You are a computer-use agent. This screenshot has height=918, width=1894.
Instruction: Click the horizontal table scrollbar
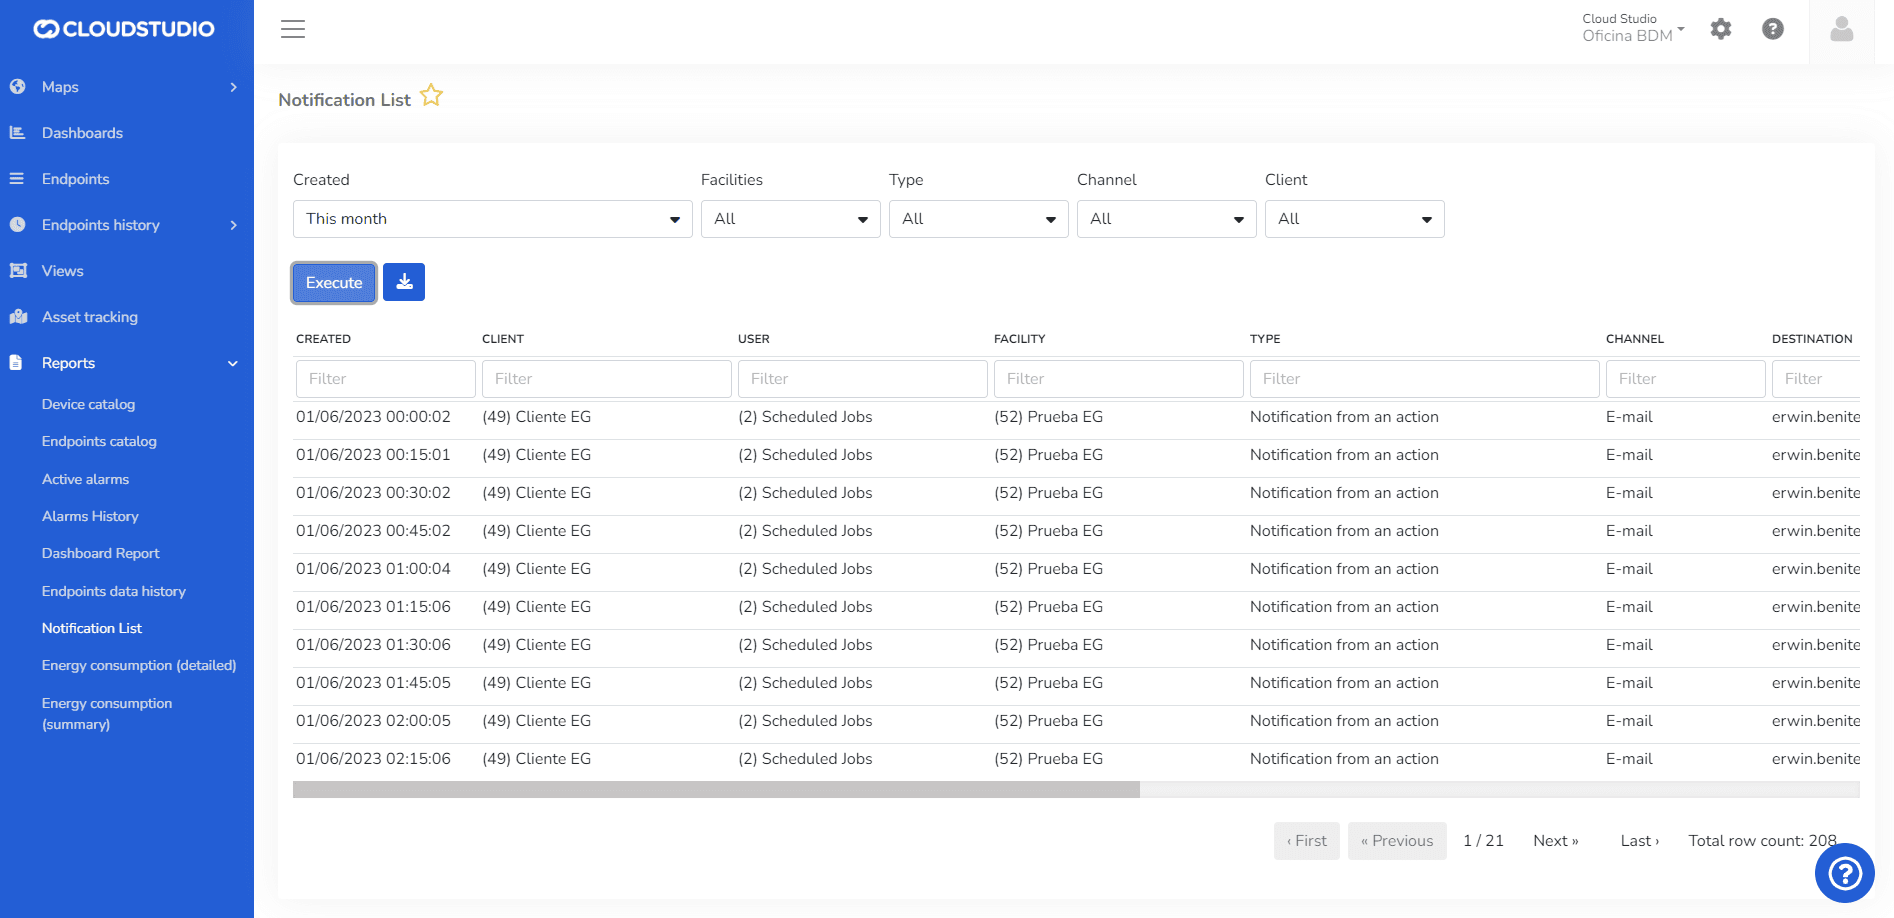716,790
